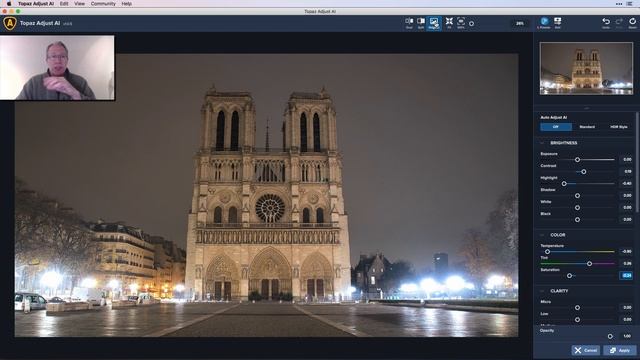
Task: Click the White value field
Action: 627,208
